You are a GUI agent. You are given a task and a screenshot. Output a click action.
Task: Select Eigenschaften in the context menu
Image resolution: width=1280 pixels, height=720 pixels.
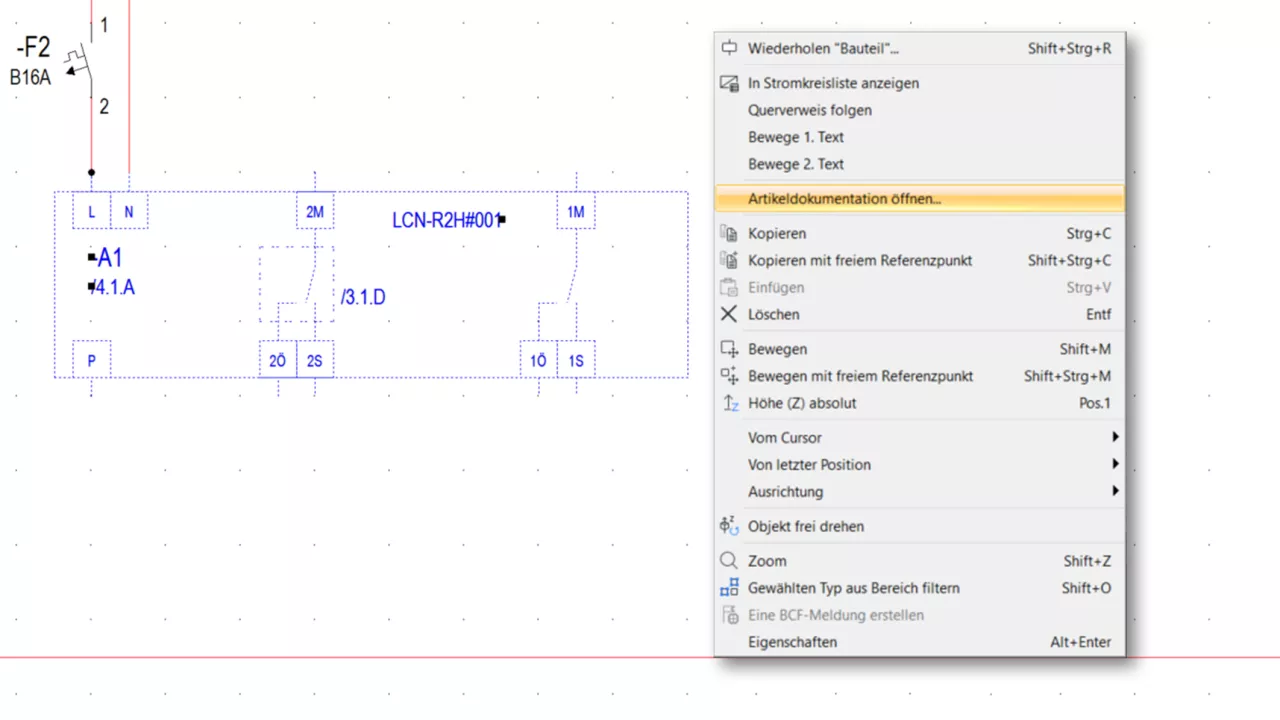792,642
